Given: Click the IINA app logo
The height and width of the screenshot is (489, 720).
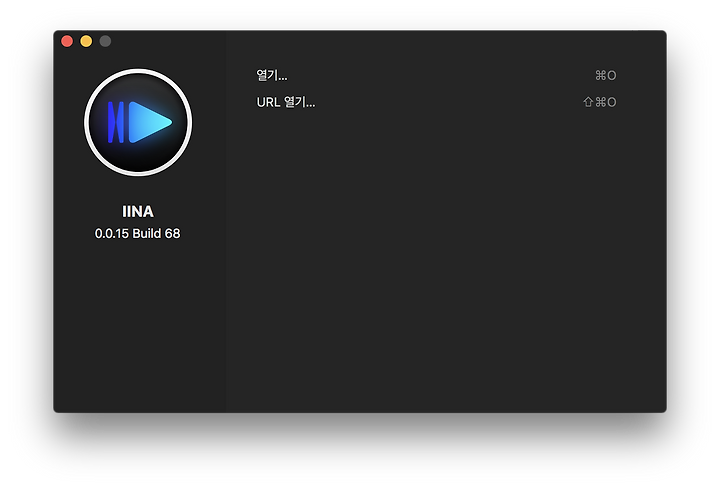Looking at the screenshot, I should click(138, 122).
